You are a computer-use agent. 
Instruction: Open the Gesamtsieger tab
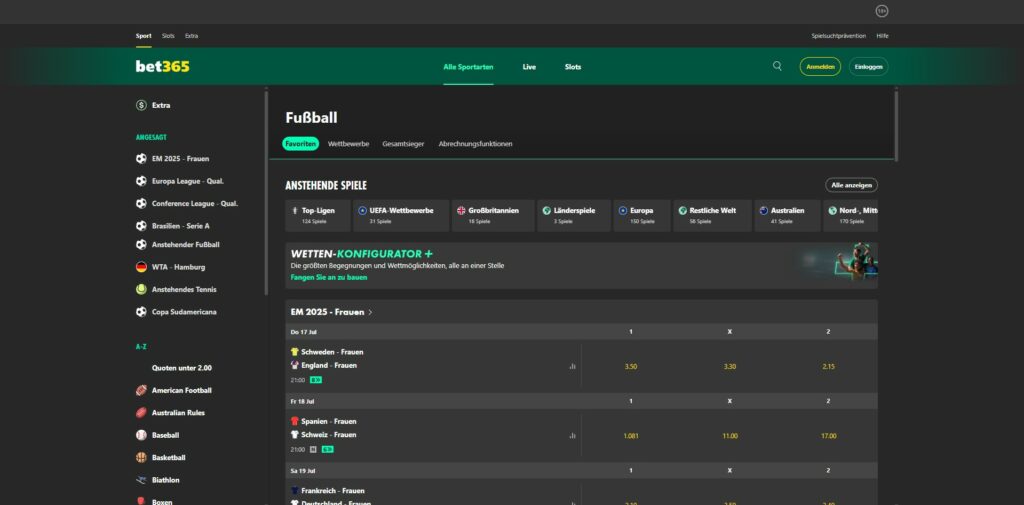click(x=404, y=144)
